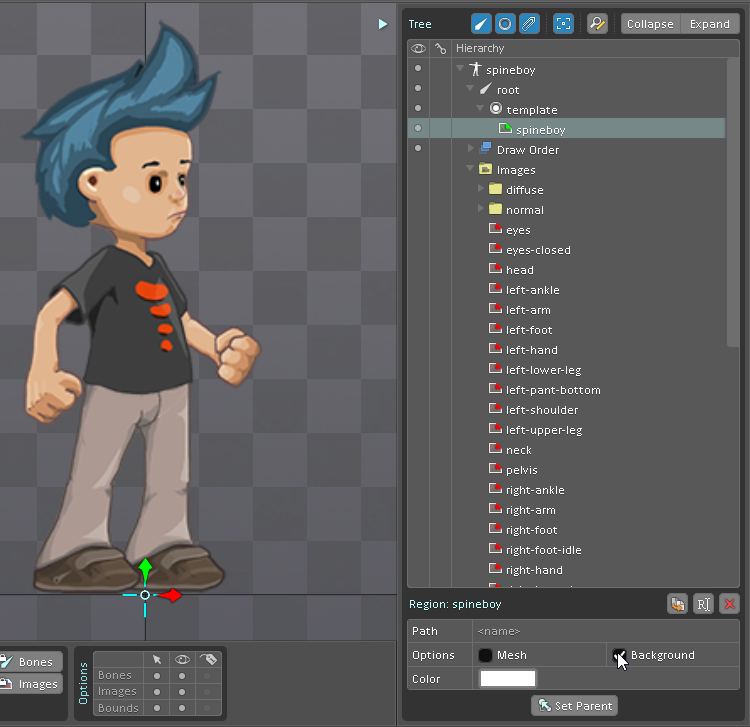This screenshot has width=750, height=727.
Task: Click the eye visibility column icon in Options
Action: tap(182, 660)
